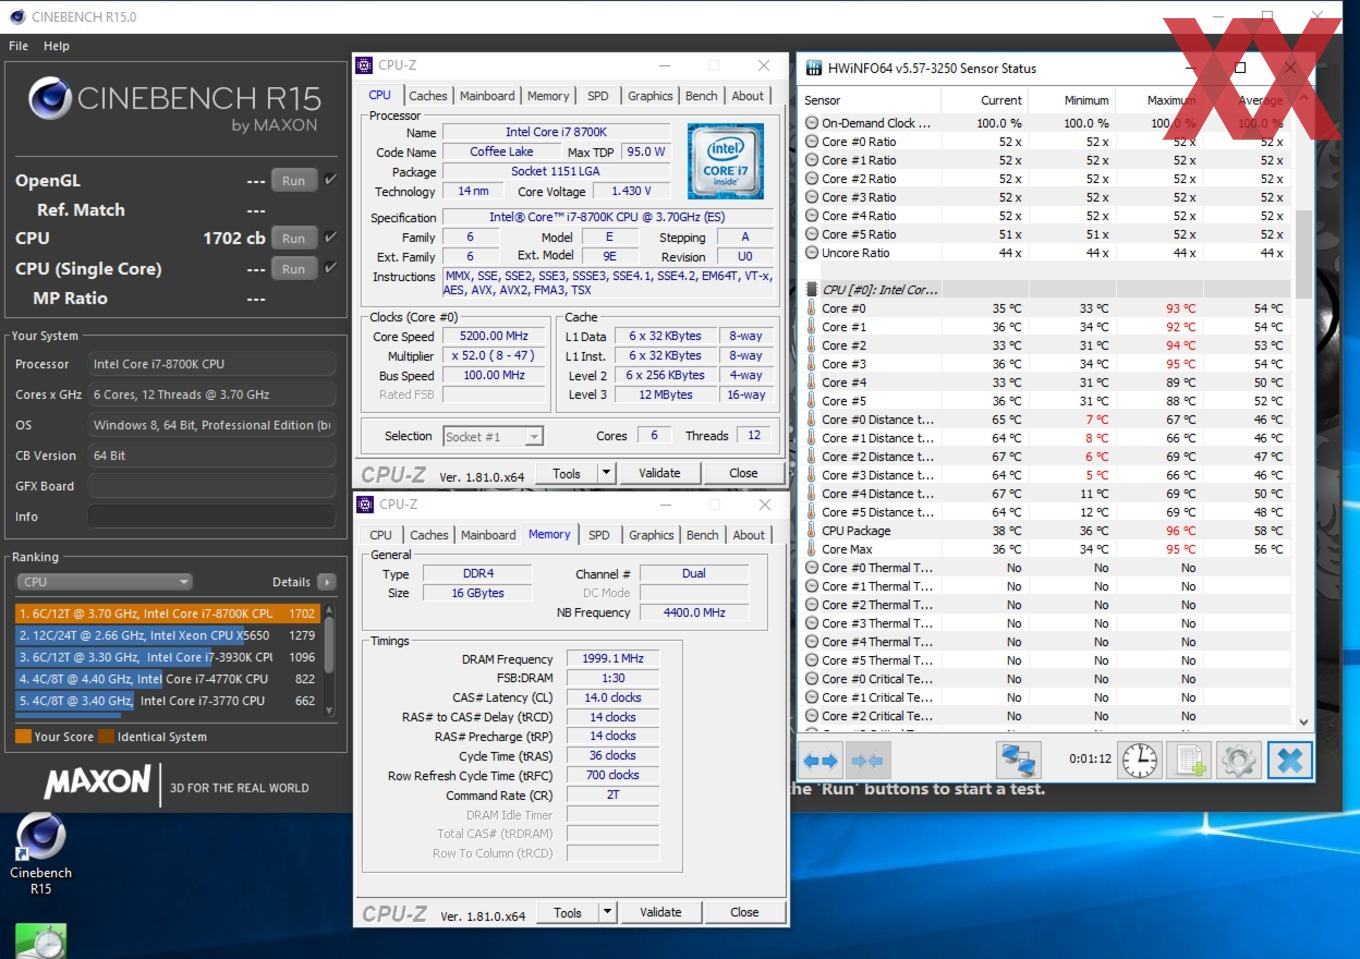Click HWiNFO expand sensors arrows button
1360x959 pixels.
click(x=821, y=761)
